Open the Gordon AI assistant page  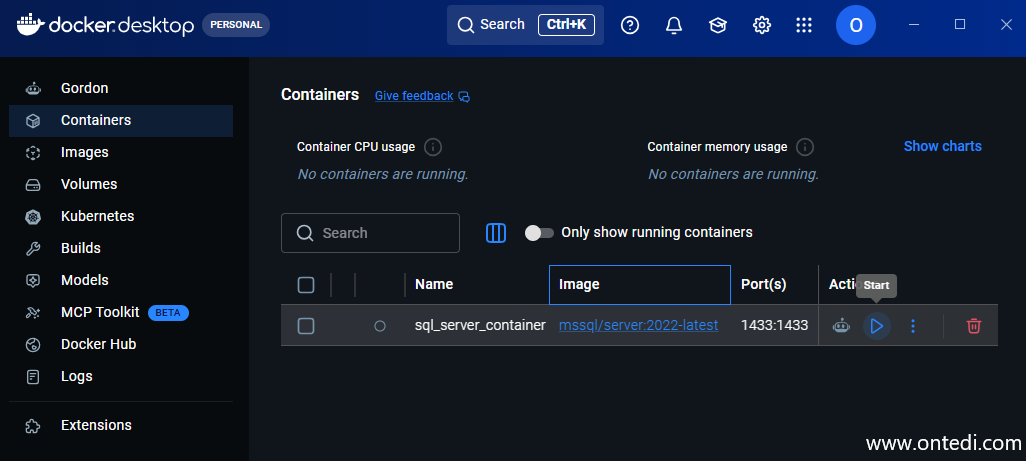[121, 88]
